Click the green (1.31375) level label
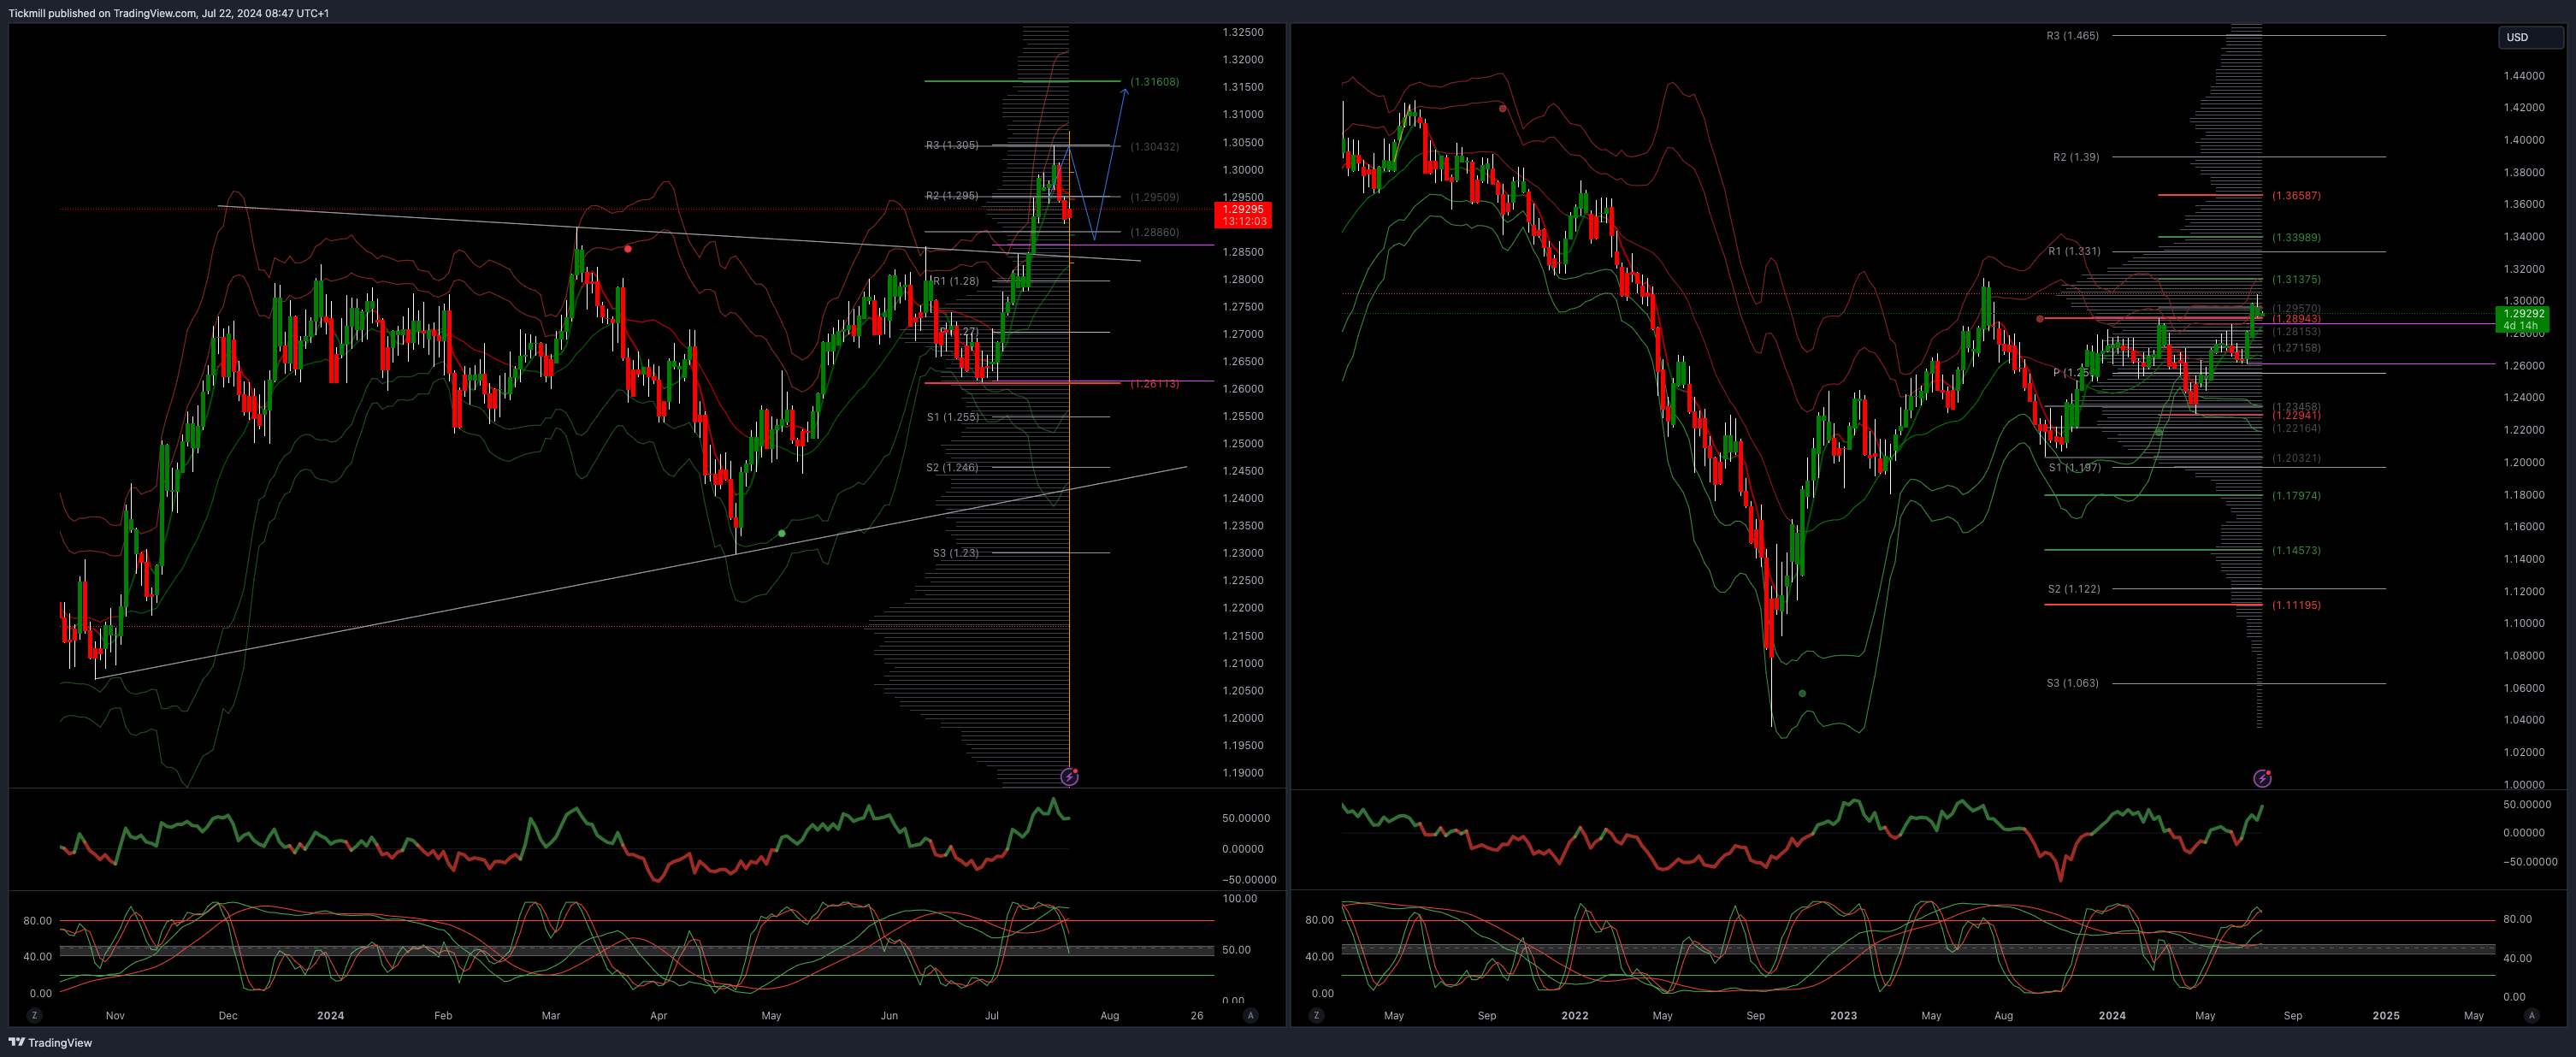Image resolution: width=2576 pixels, height=1057 pixels. [2296, 280]
